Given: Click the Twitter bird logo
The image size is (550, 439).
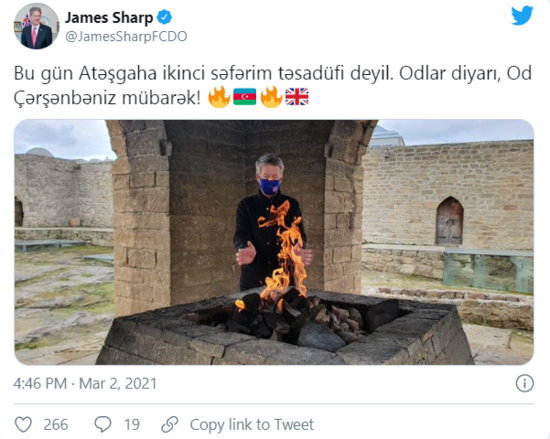Looking at the screenshot, I should (x=522, y=16).
